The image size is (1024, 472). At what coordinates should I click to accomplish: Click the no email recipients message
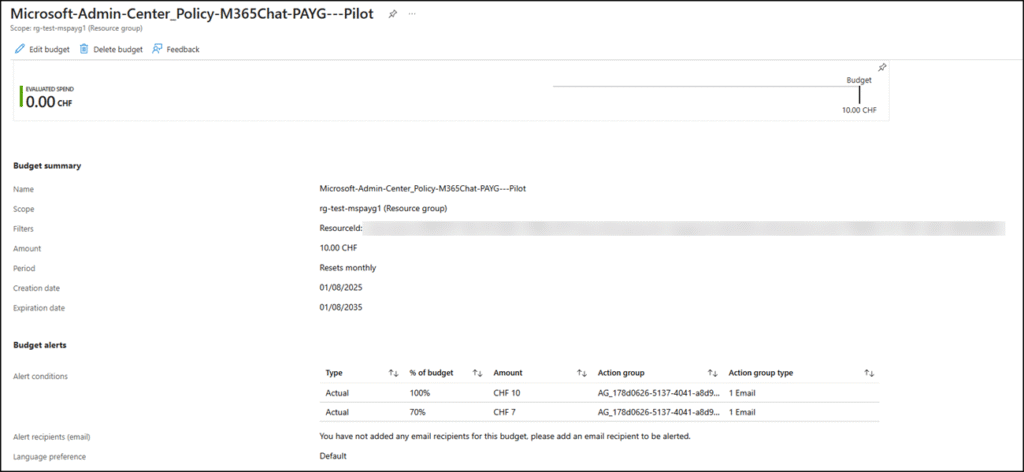[505, 436]
